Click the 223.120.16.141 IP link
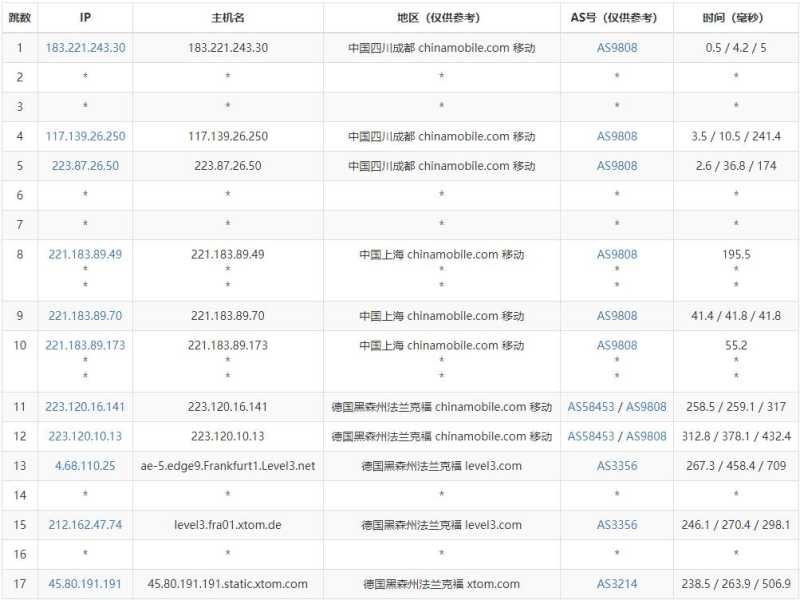The width and height of the screenshot is (800, 600). 85,406
